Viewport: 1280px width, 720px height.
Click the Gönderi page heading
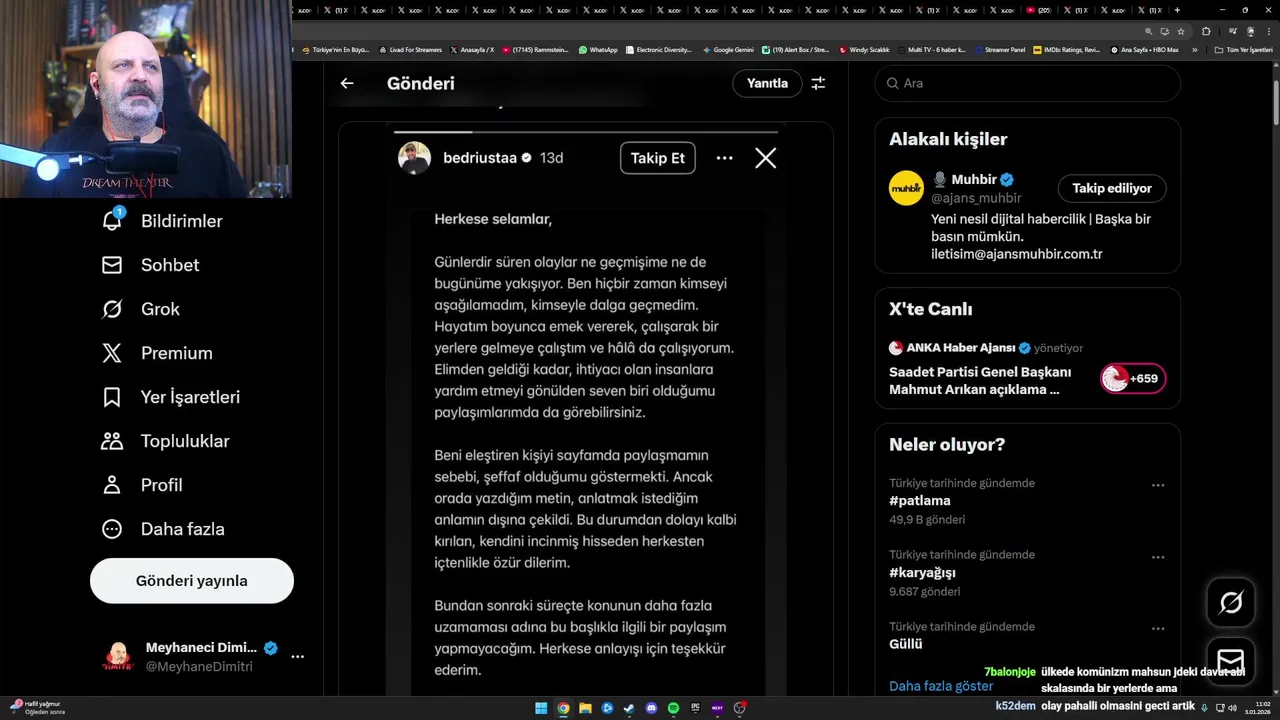[421, 84]
